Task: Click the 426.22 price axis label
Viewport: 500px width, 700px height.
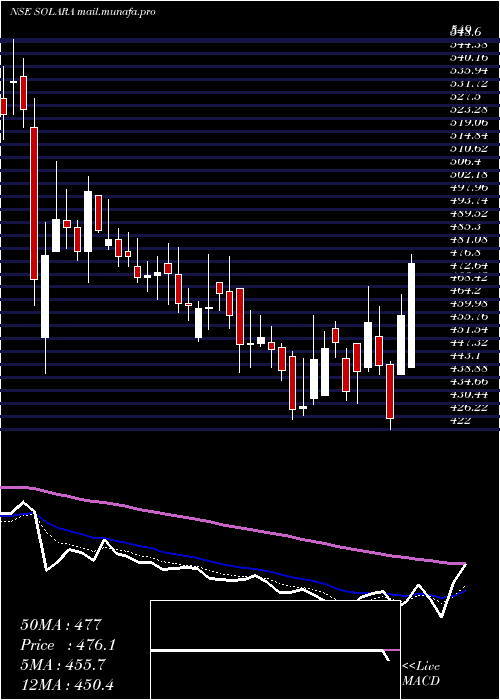Action: [x=469, y=407]
